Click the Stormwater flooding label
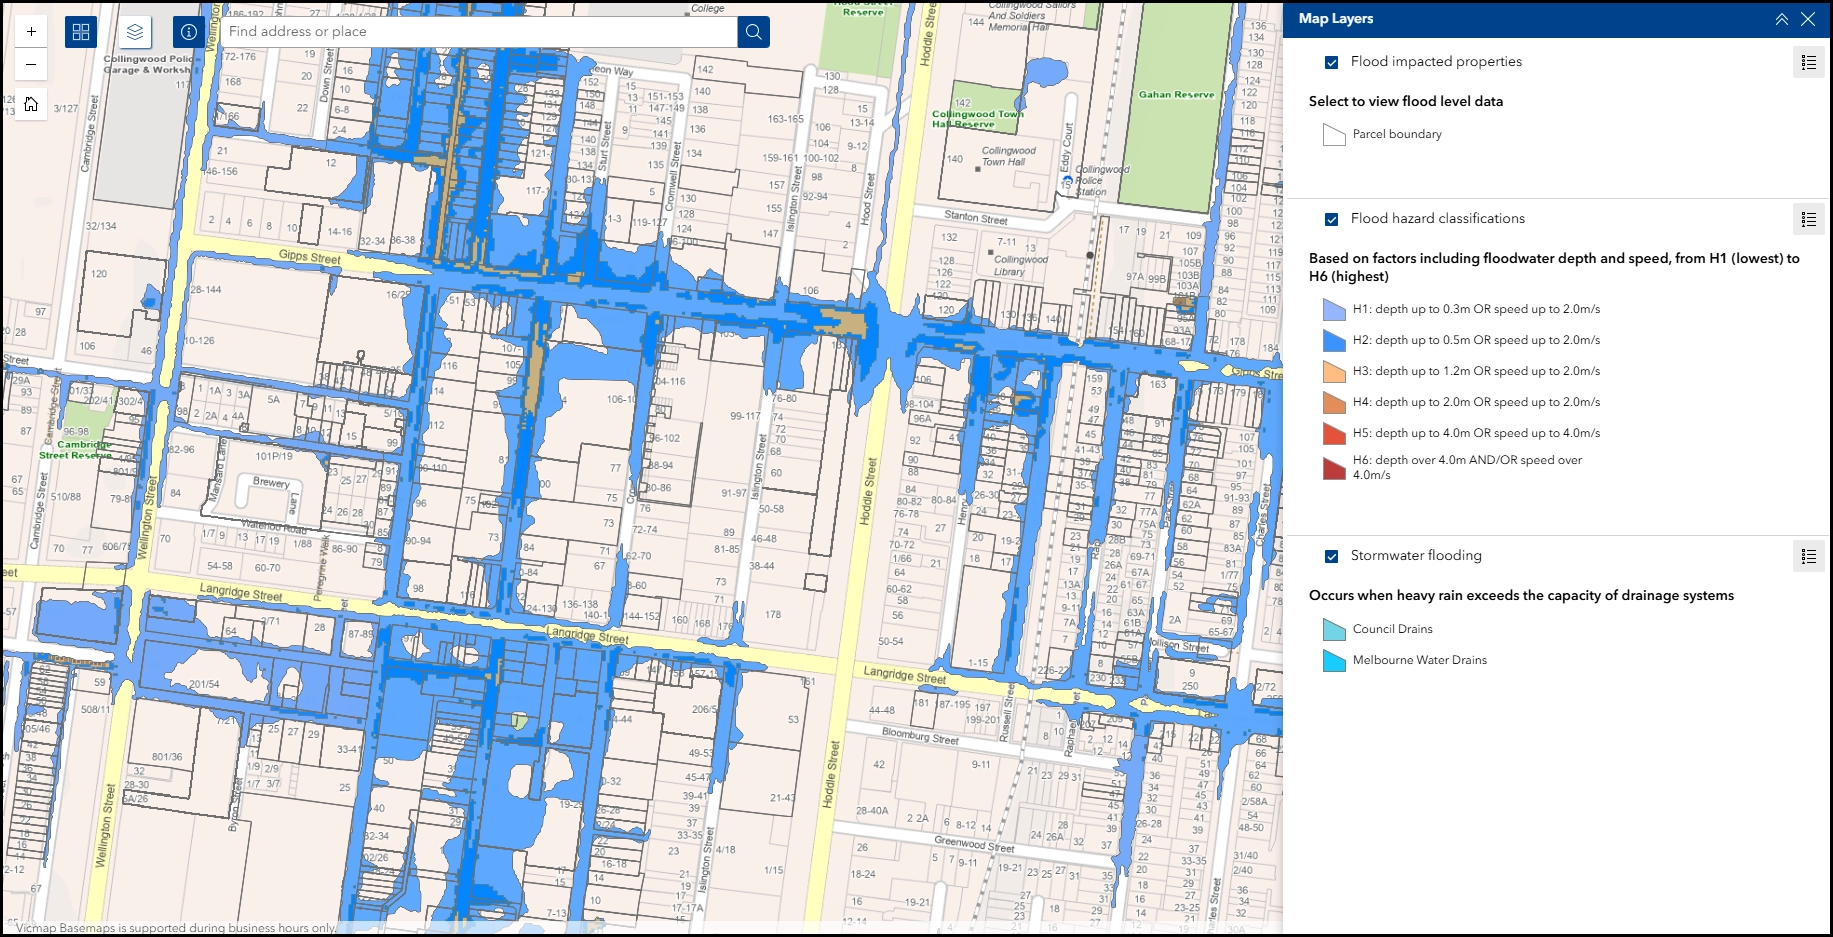The width and height of the screenshot is (1833, 937). click(x=1416, y=555)
